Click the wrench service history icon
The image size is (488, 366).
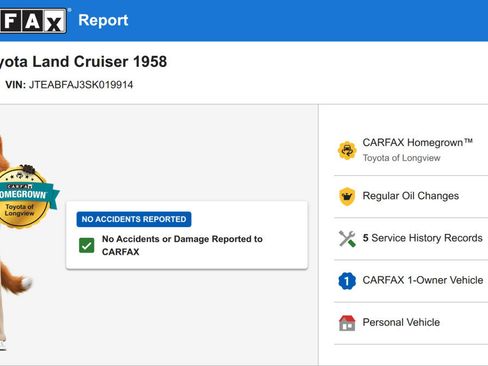tap(347, 239)
